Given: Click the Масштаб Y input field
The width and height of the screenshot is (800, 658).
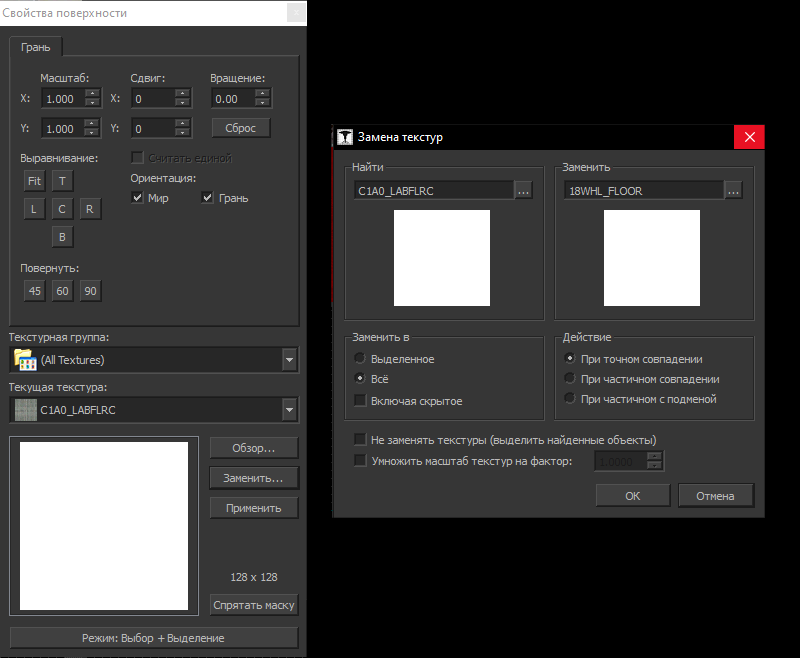Looking at the screenshot, I should click(63, 129).
